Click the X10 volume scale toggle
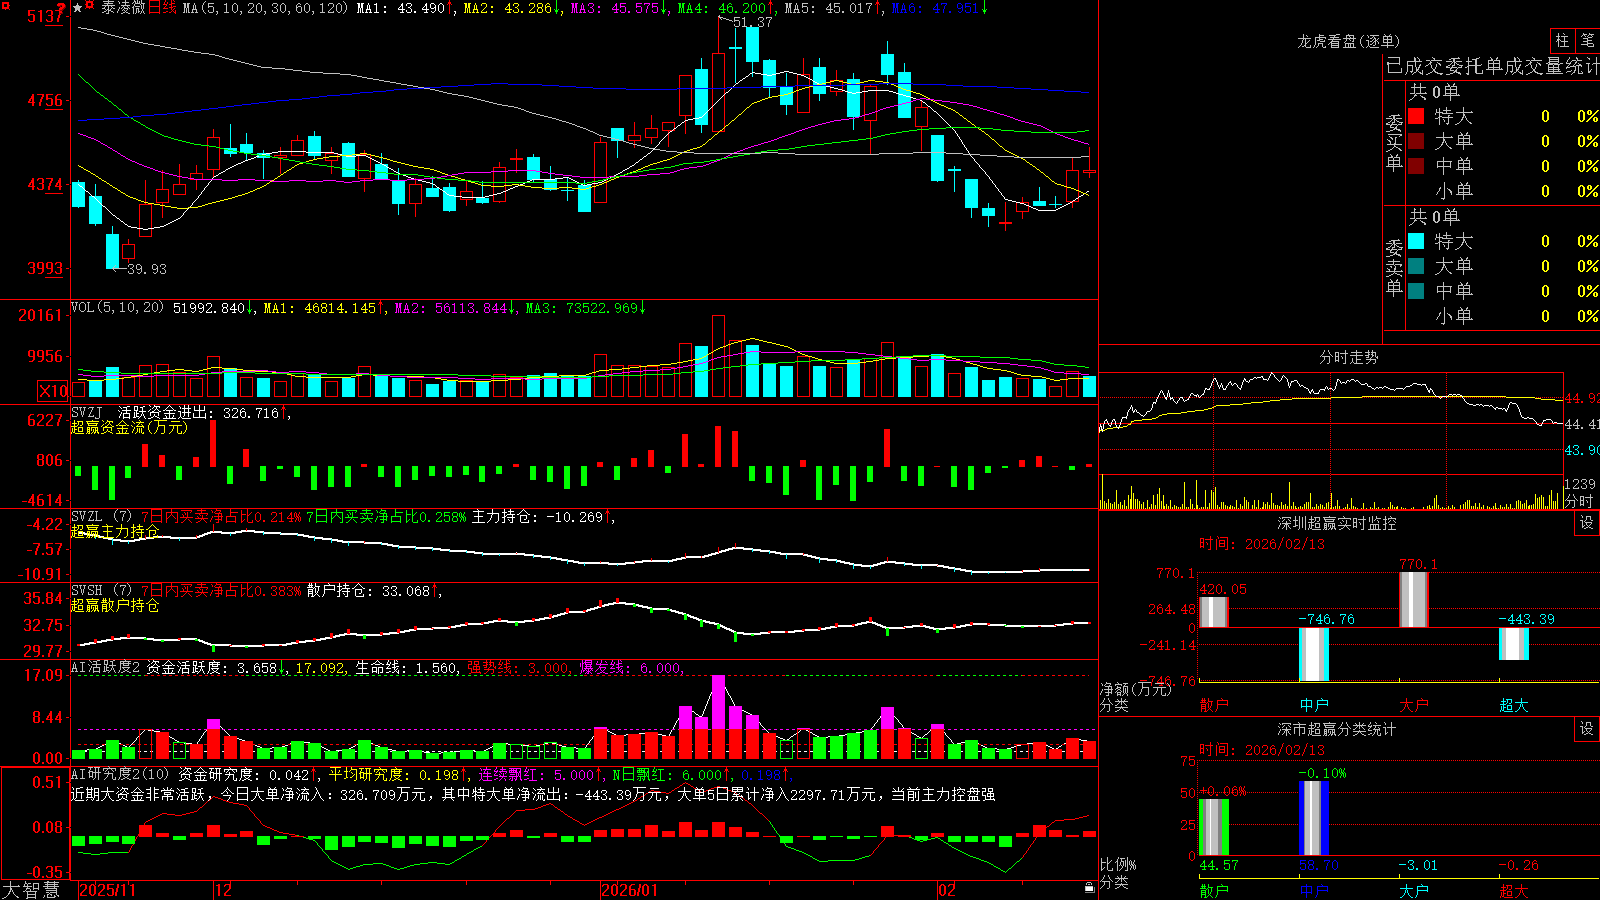This screenshot has height=900, width=1600. pos(53,391)
